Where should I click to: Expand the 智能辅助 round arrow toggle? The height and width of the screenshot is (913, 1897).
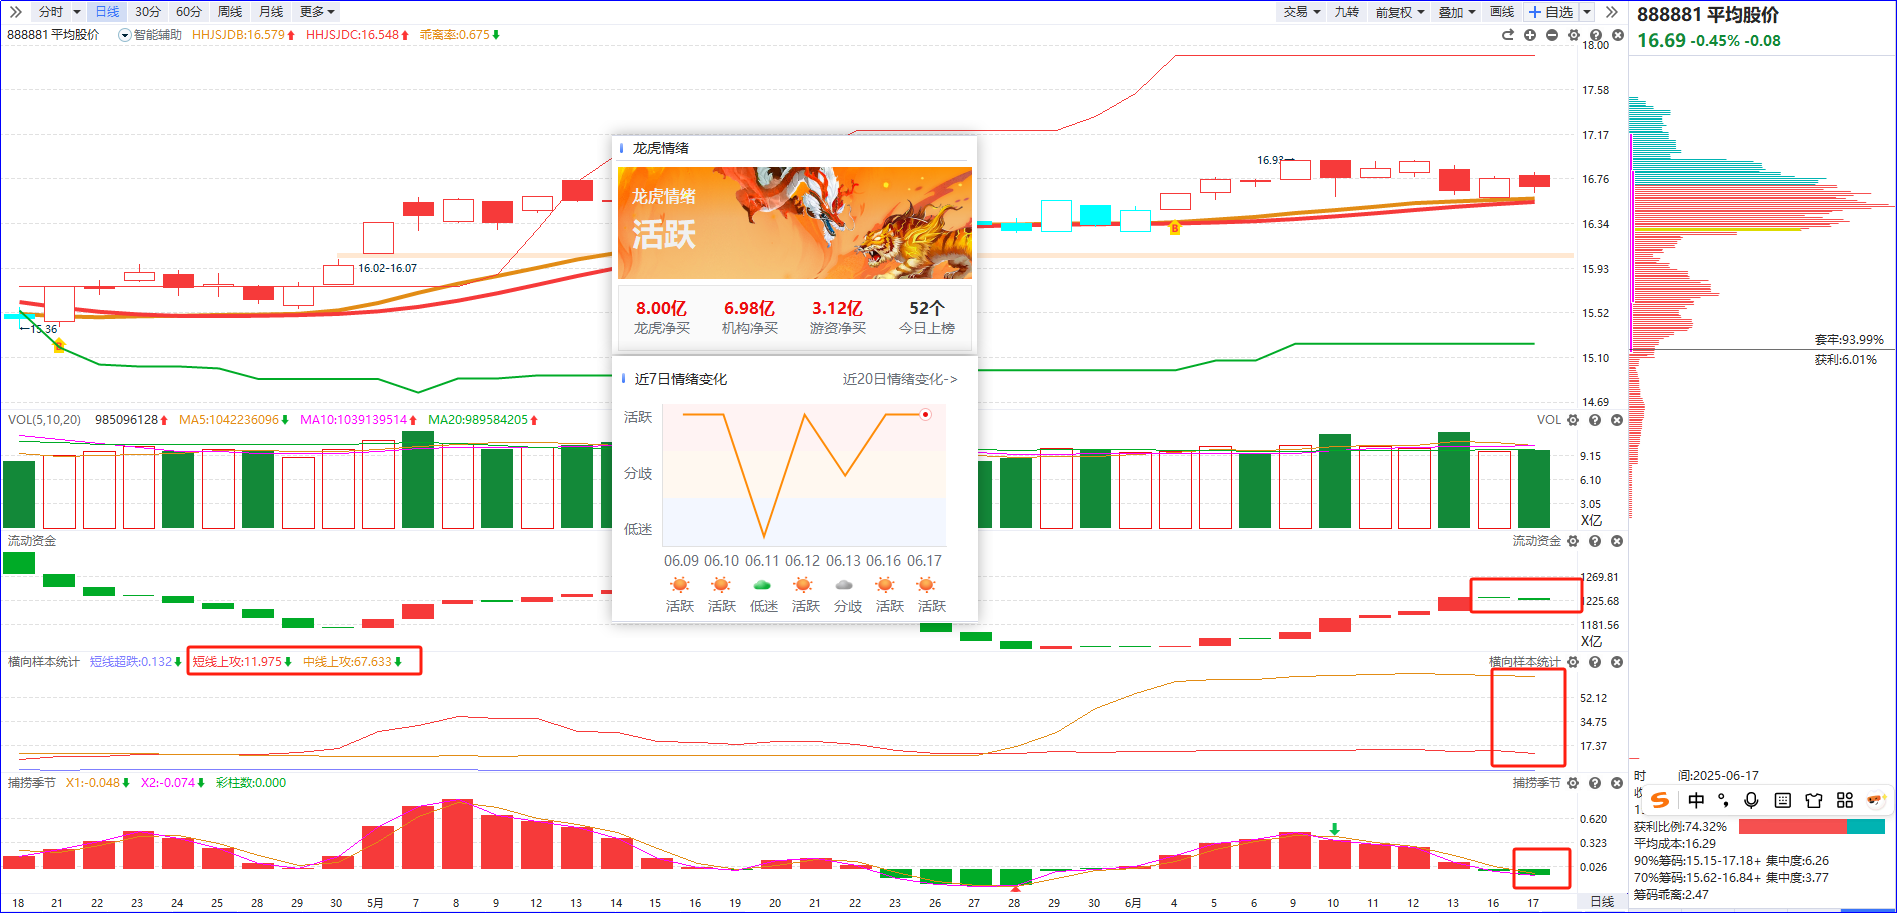coord(124,35)
